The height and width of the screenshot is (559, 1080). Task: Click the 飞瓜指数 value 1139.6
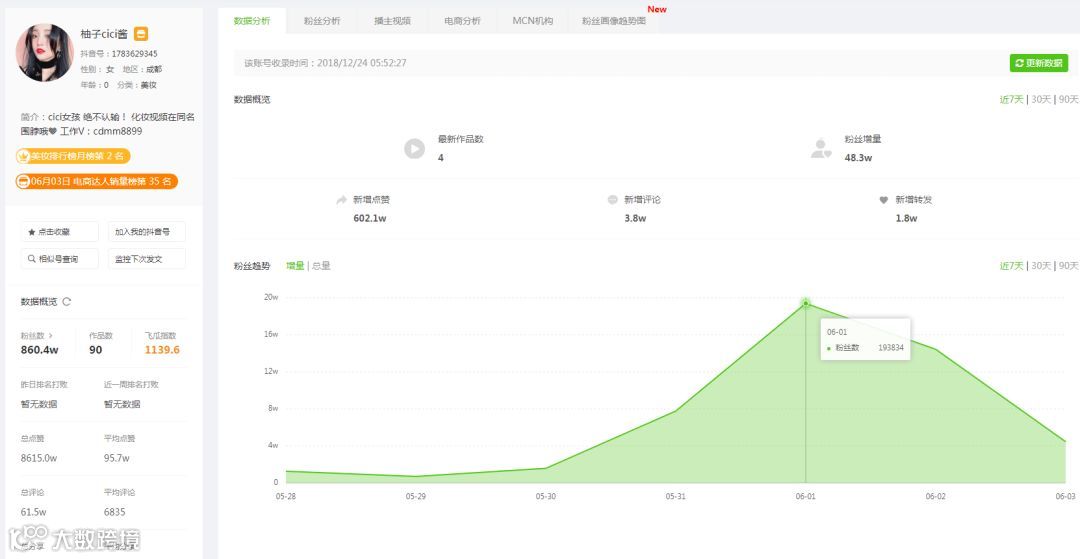click(x=162, y=350)
